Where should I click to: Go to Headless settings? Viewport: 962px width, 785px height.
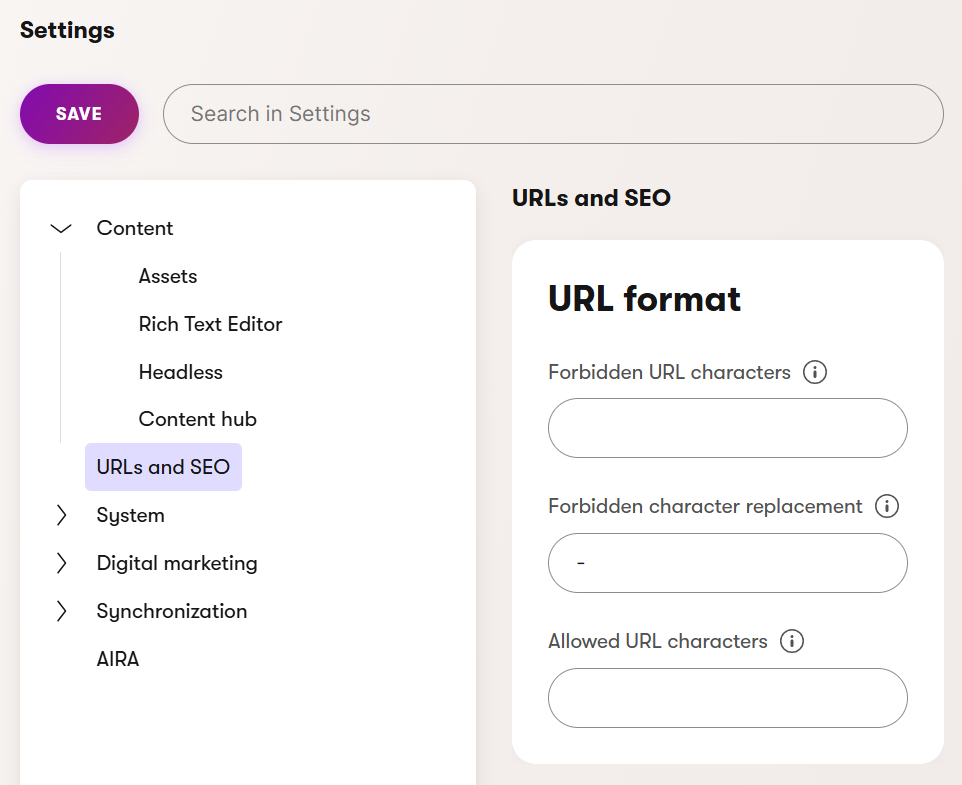pyautogui.click(x=180, y=373)
